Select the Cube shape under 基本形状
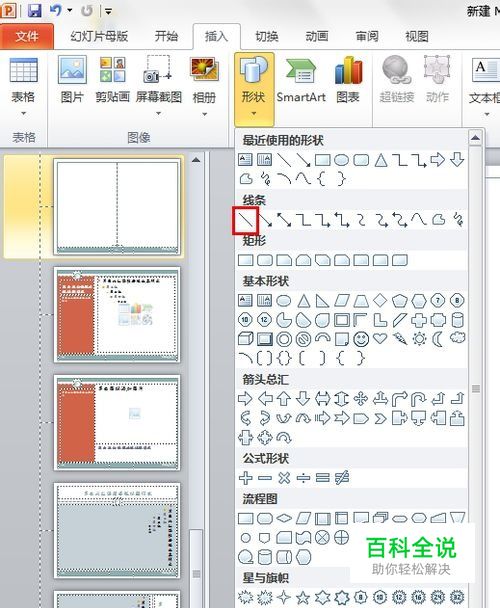This screenshot has height=608, width=500. click(245, 339)
